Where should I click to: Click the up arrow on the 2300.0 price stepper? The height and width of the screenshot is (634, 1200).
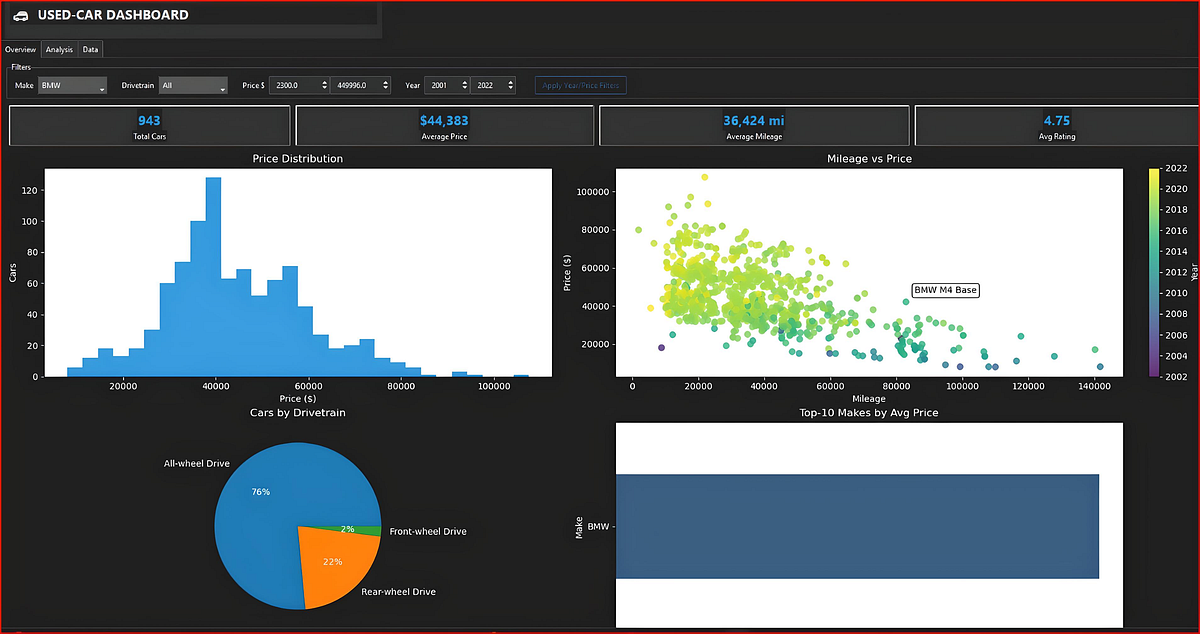(x=325, y=81)
